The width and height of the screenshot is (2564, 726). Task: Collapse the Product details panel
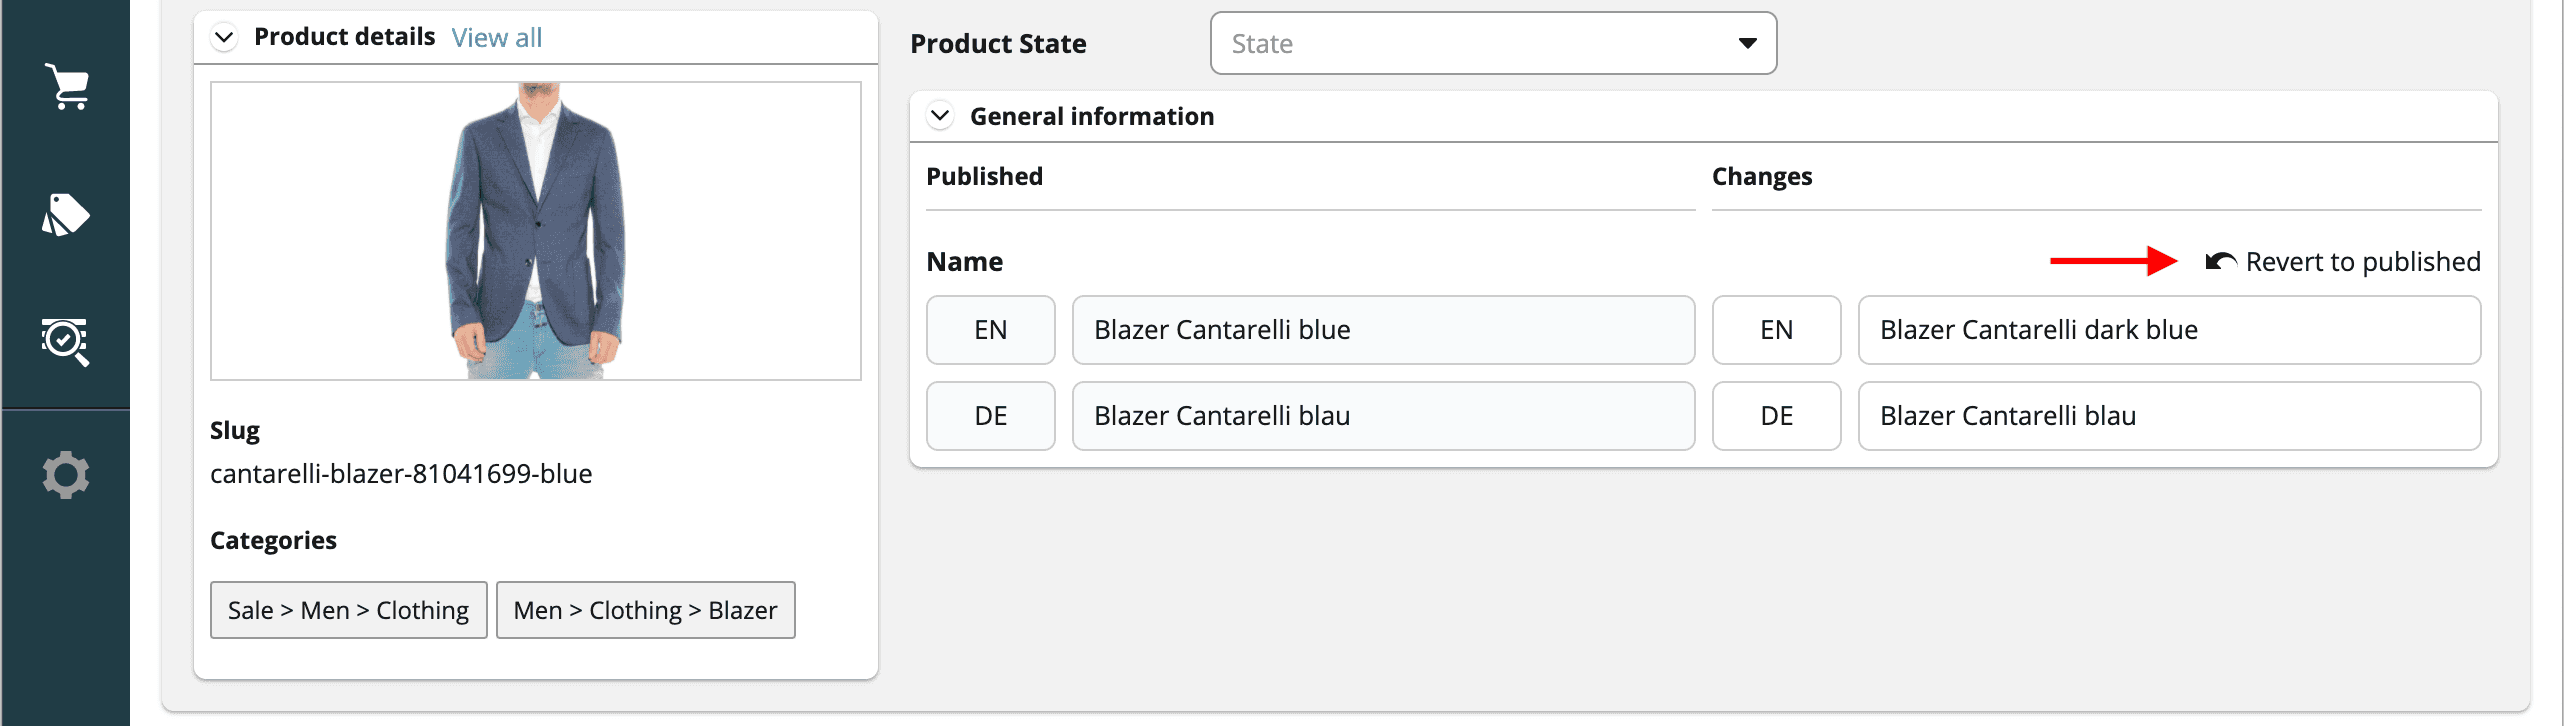pos(225,38)
